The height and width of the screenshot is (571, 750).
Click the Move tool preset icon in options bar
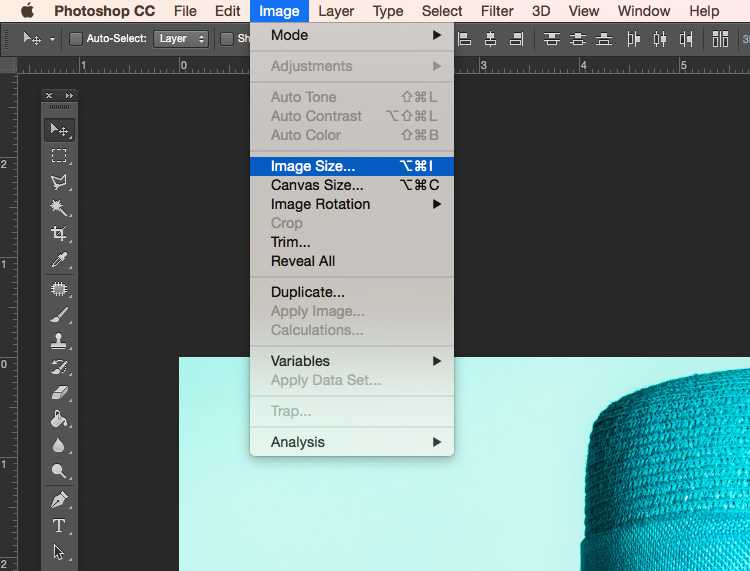32,38
